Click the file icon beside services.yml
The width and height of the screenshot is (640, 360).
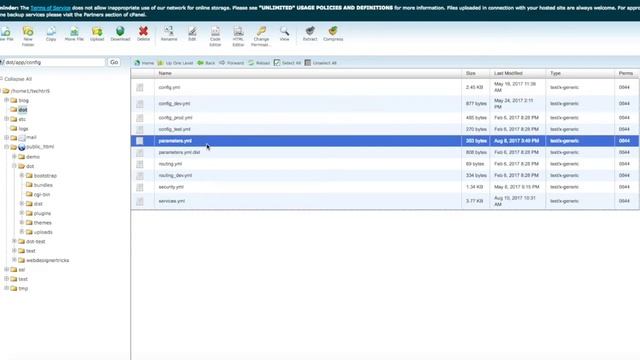pos(140,201)
